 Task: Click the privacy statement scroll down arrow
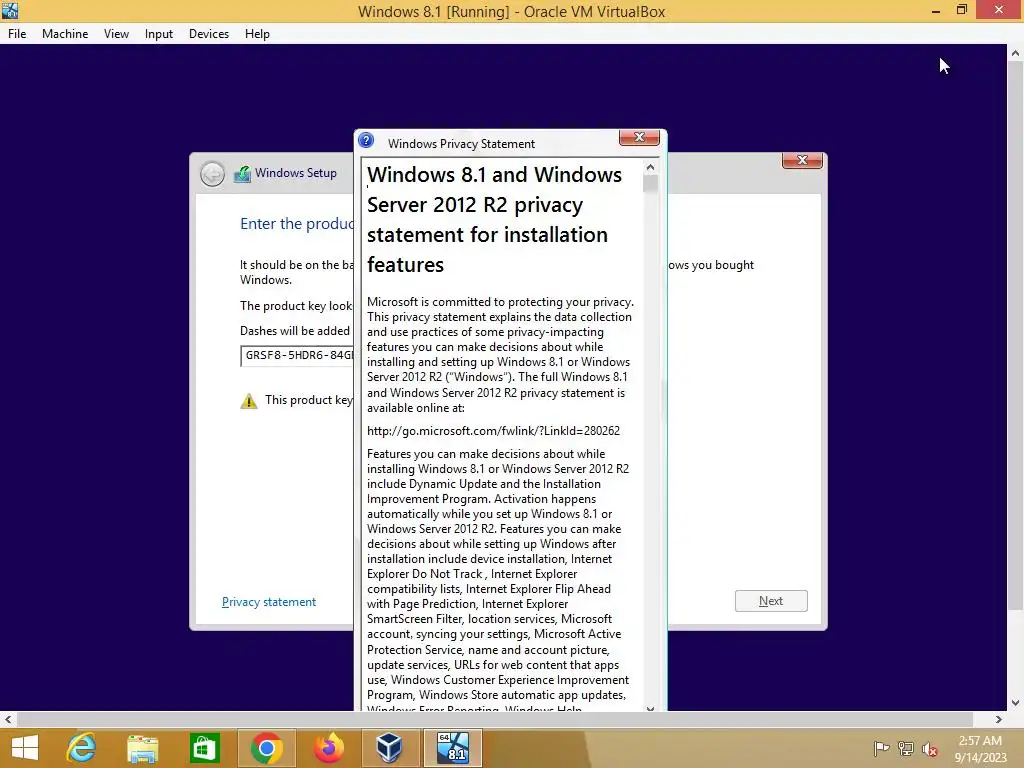(x=650, y=708)
